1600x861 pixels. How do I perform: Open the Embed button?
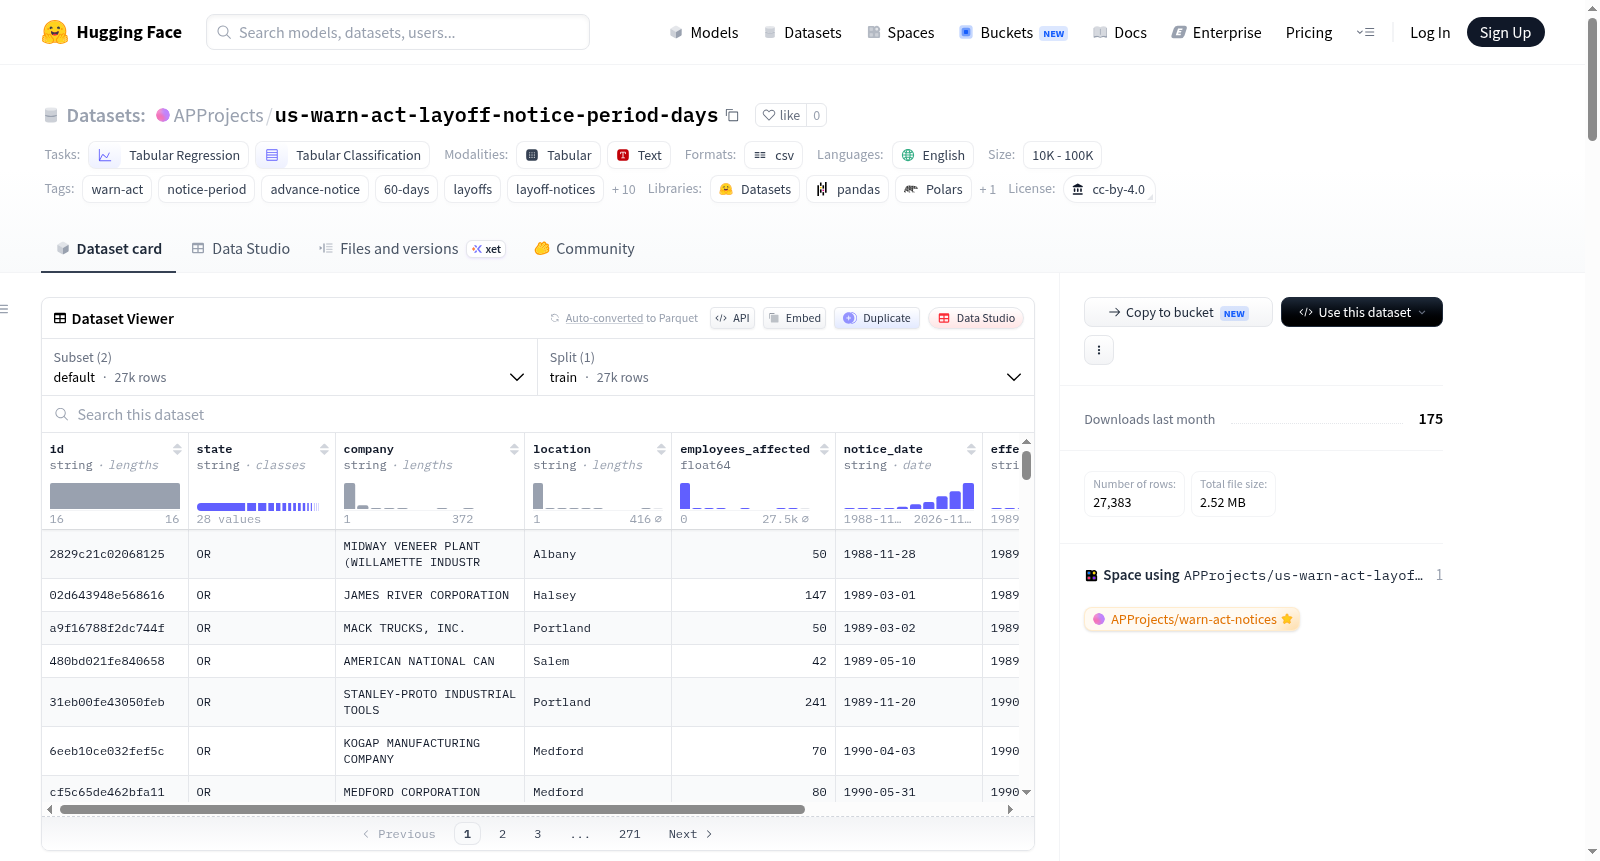(795, 318)
